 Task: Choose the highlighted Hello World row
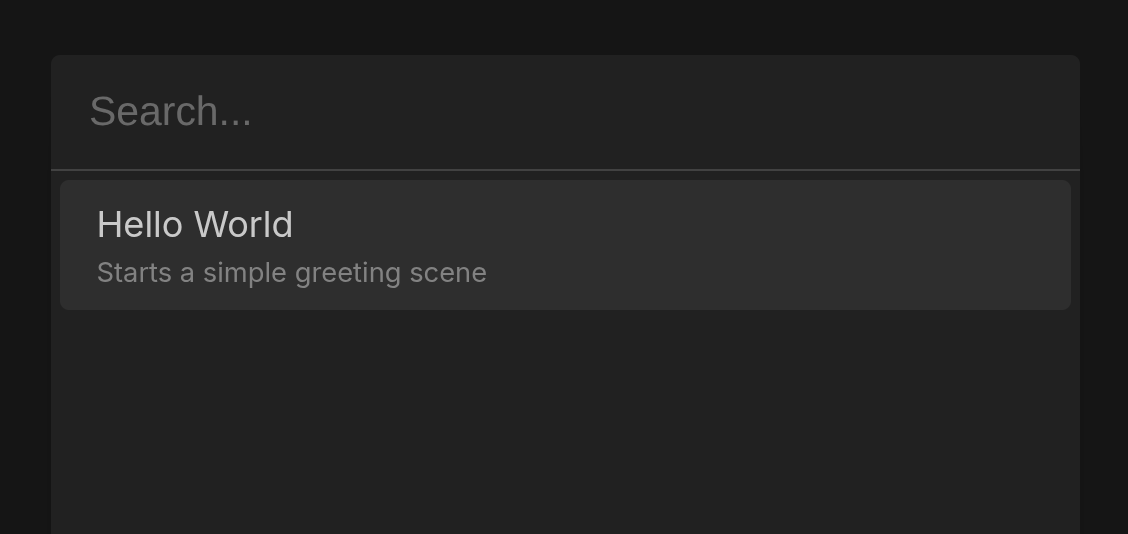[x=565, y=245]
